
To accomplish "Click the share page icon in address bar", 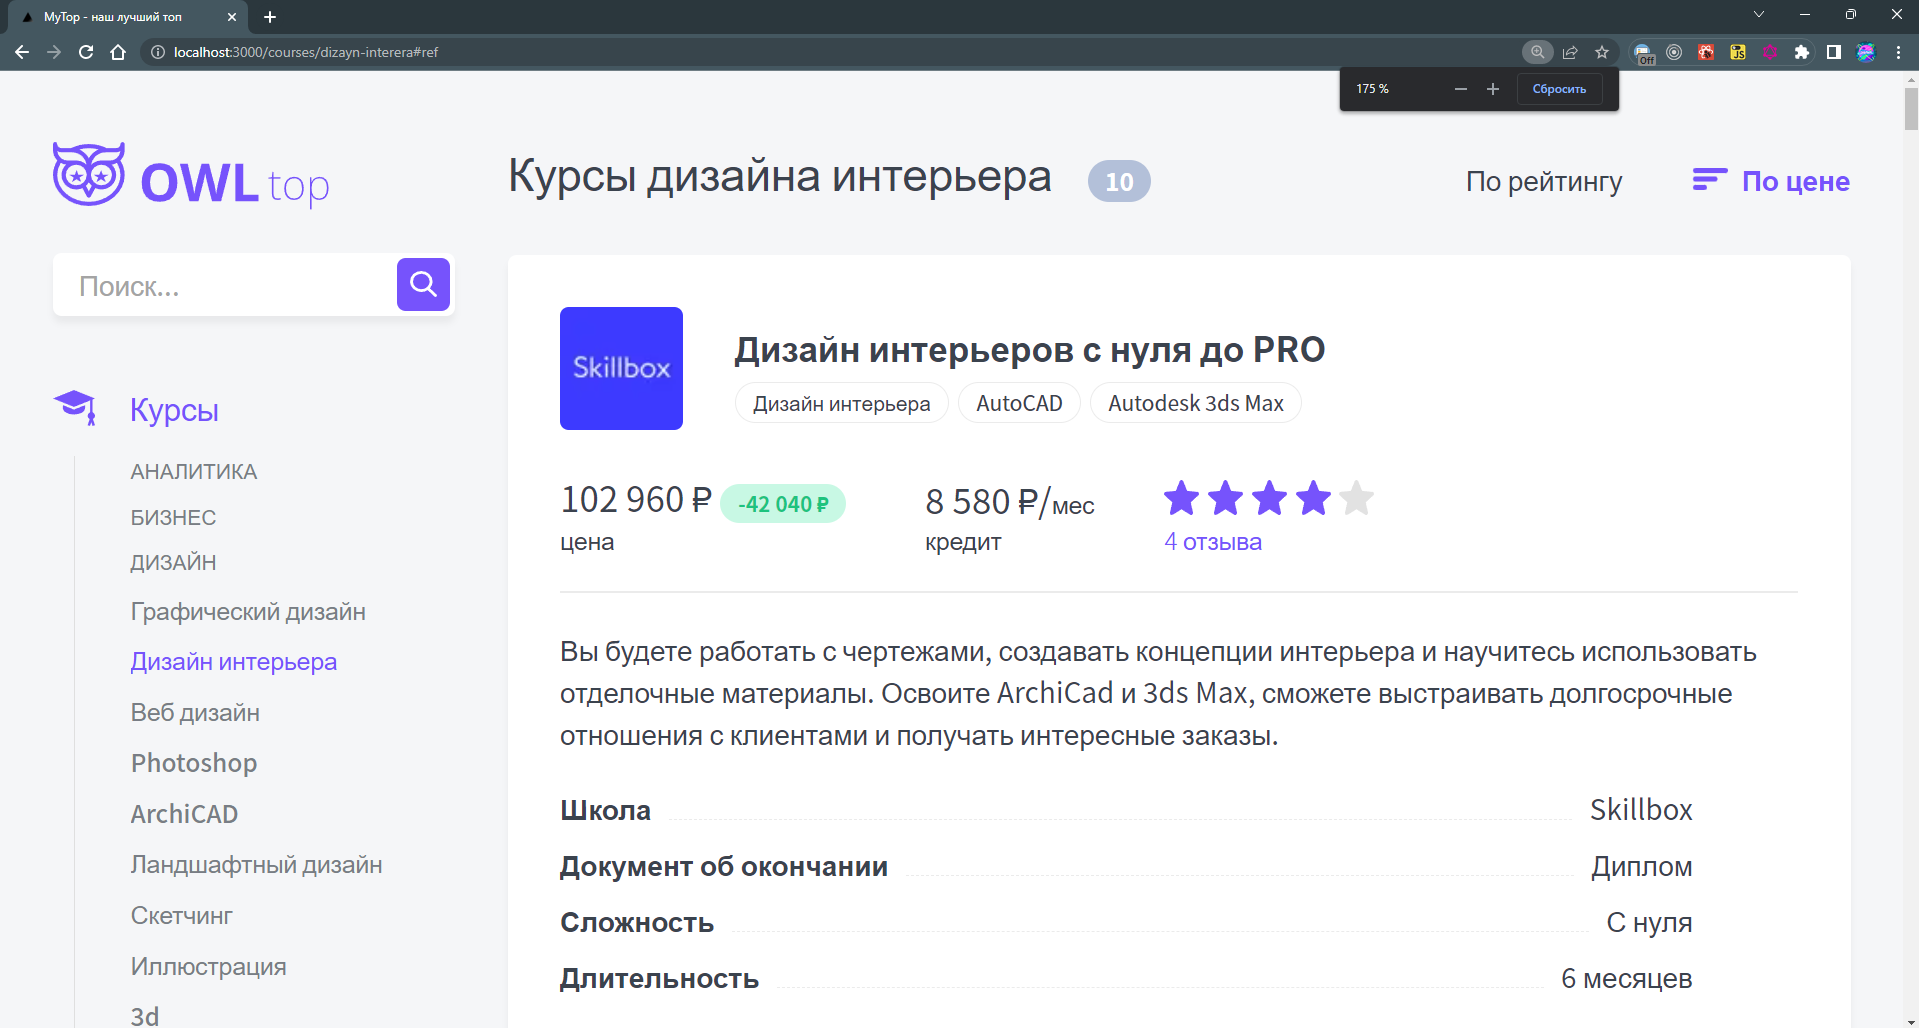I will pos(1570,52).
